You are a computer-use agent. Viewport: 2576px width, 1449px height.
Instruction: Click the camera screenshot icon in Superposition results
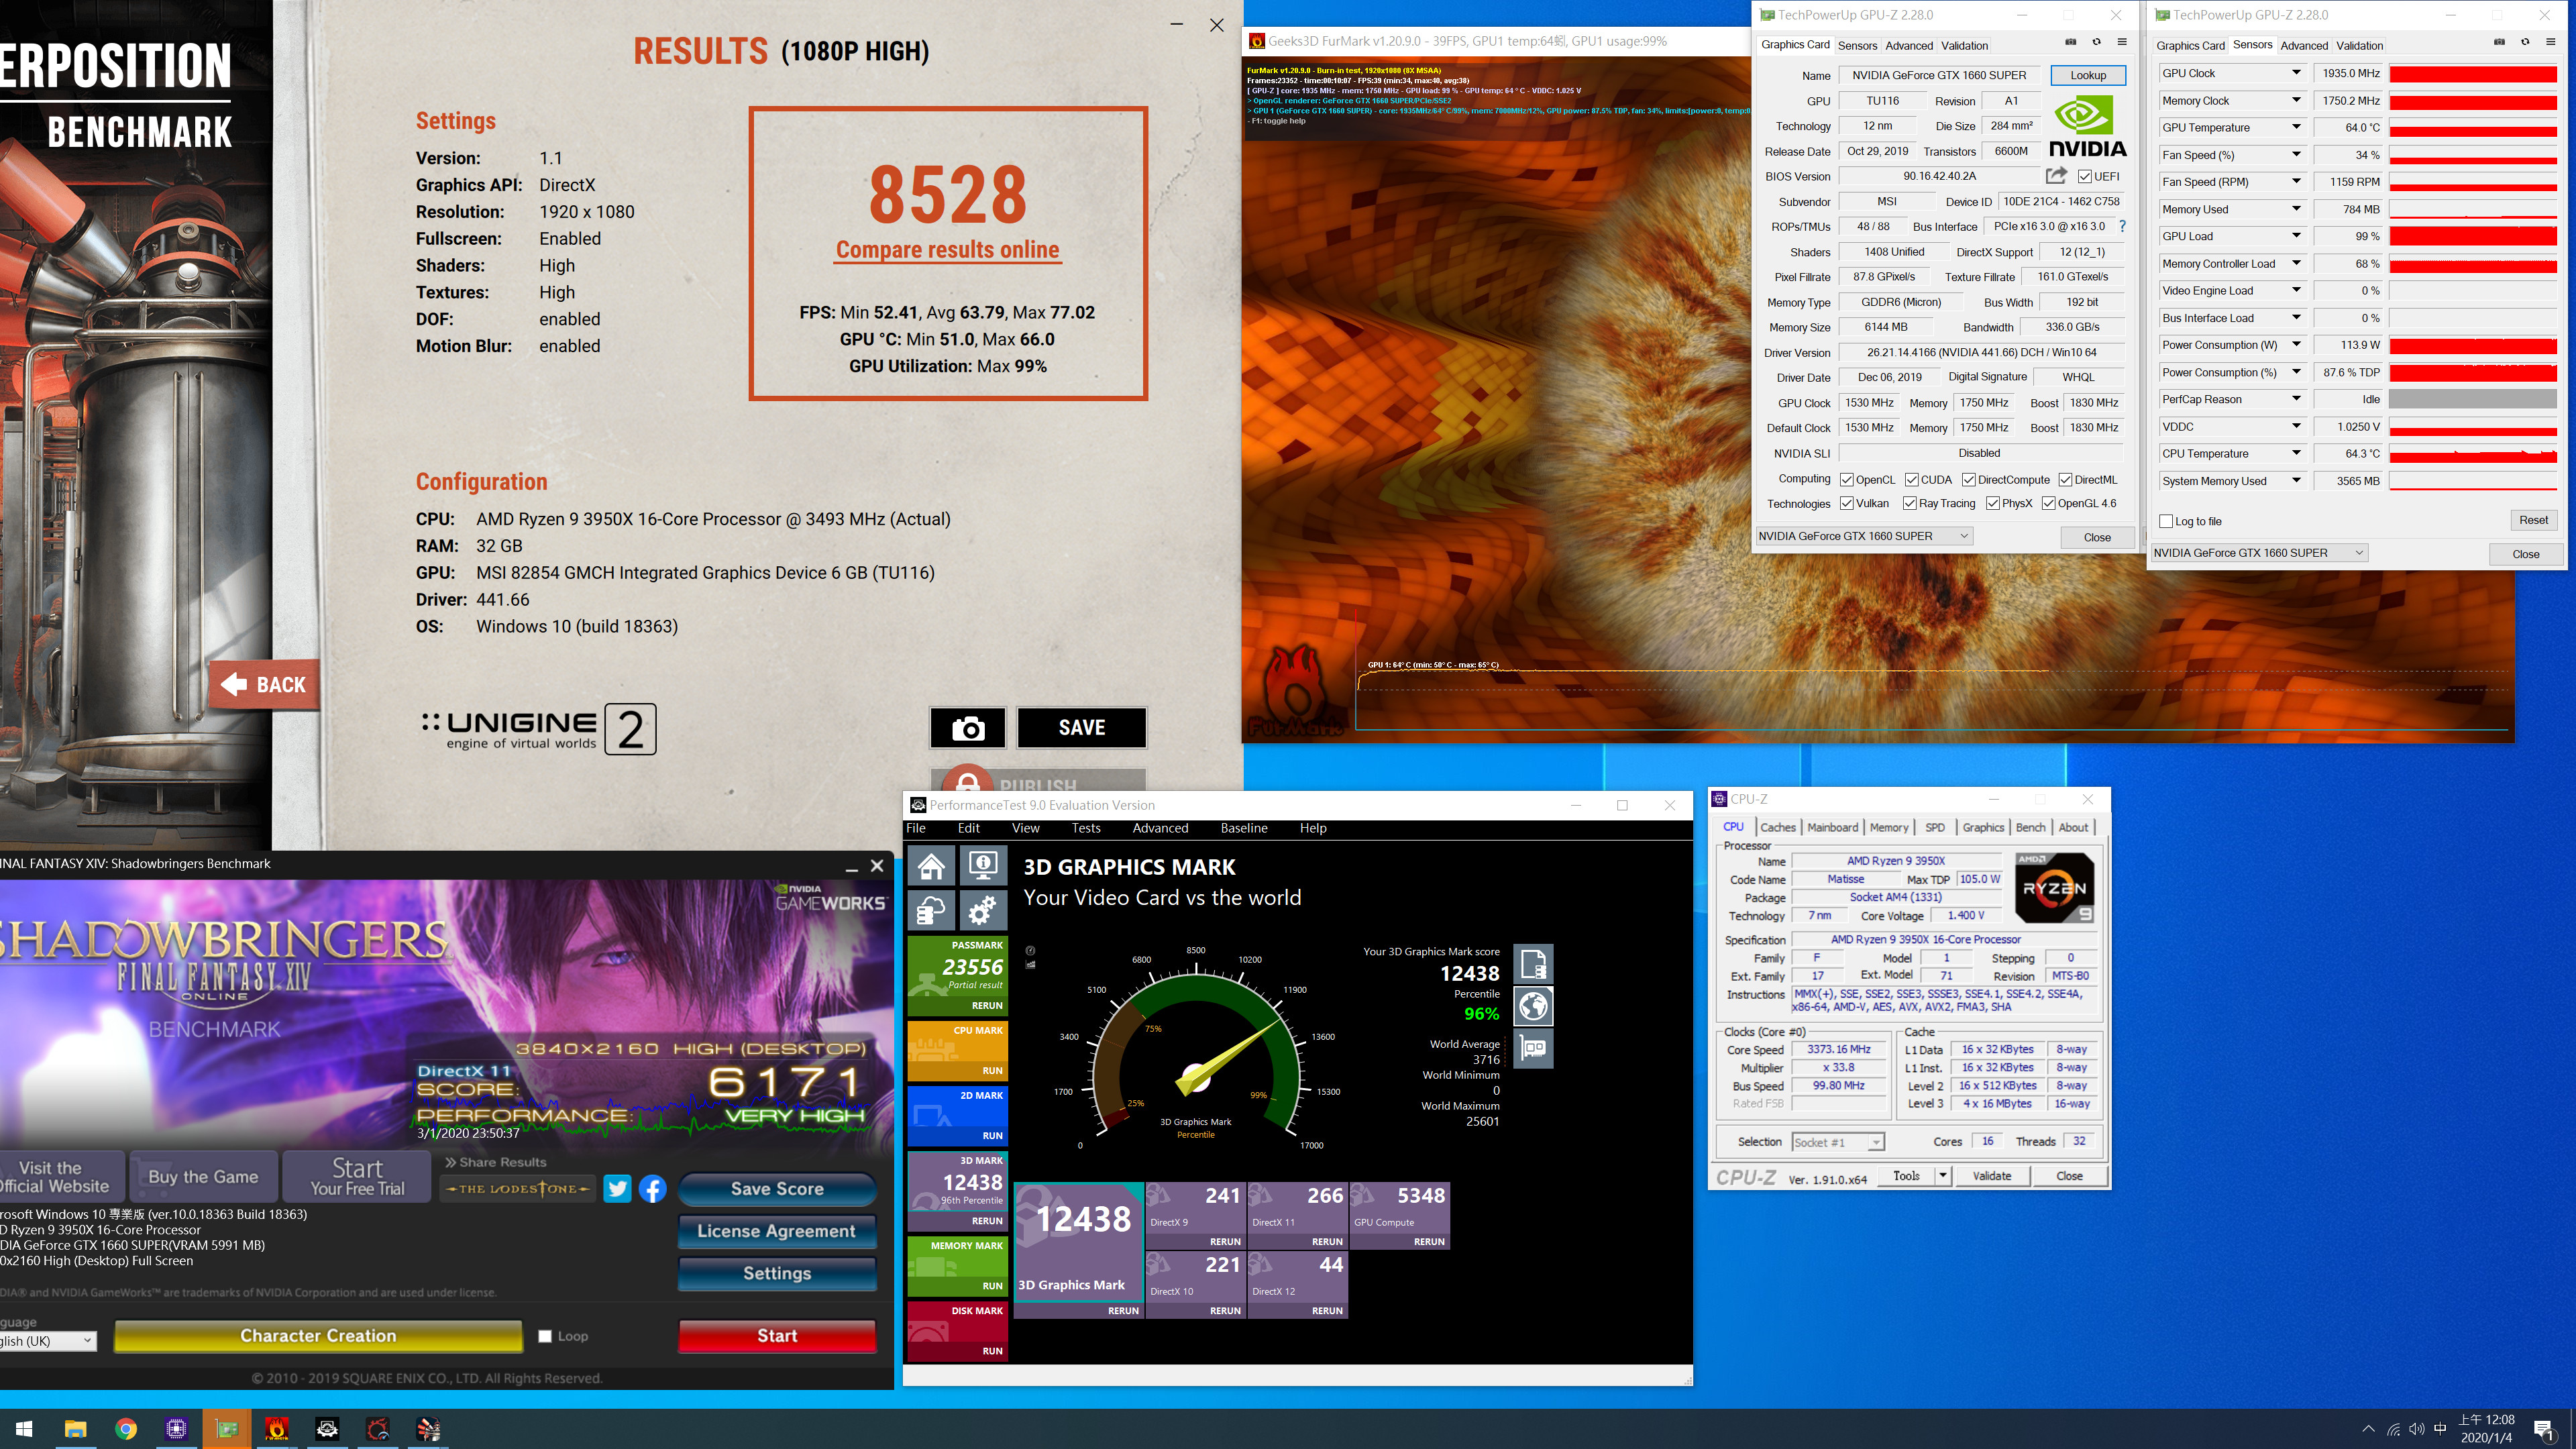(967, 728)
